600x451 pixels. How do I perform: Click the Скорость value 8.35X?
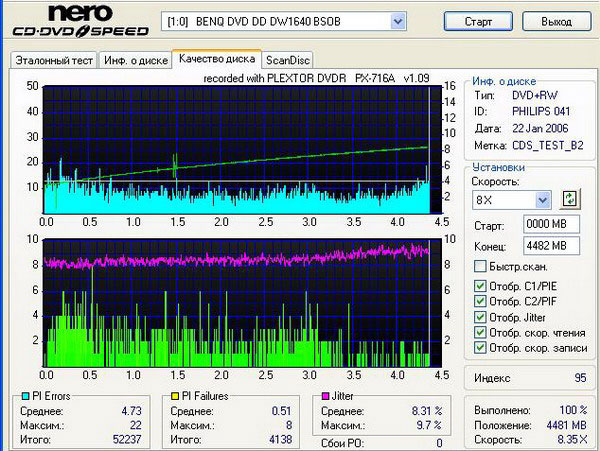click(x=572, y=440)
